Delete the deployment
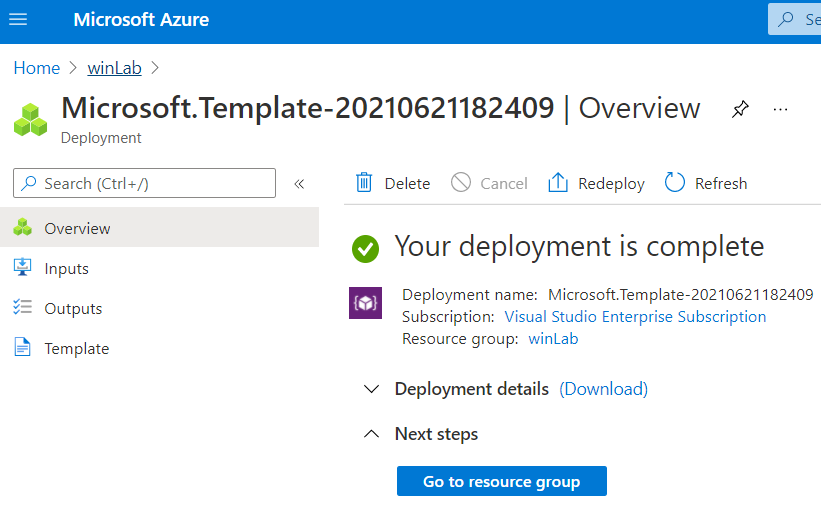 point(393,183)
